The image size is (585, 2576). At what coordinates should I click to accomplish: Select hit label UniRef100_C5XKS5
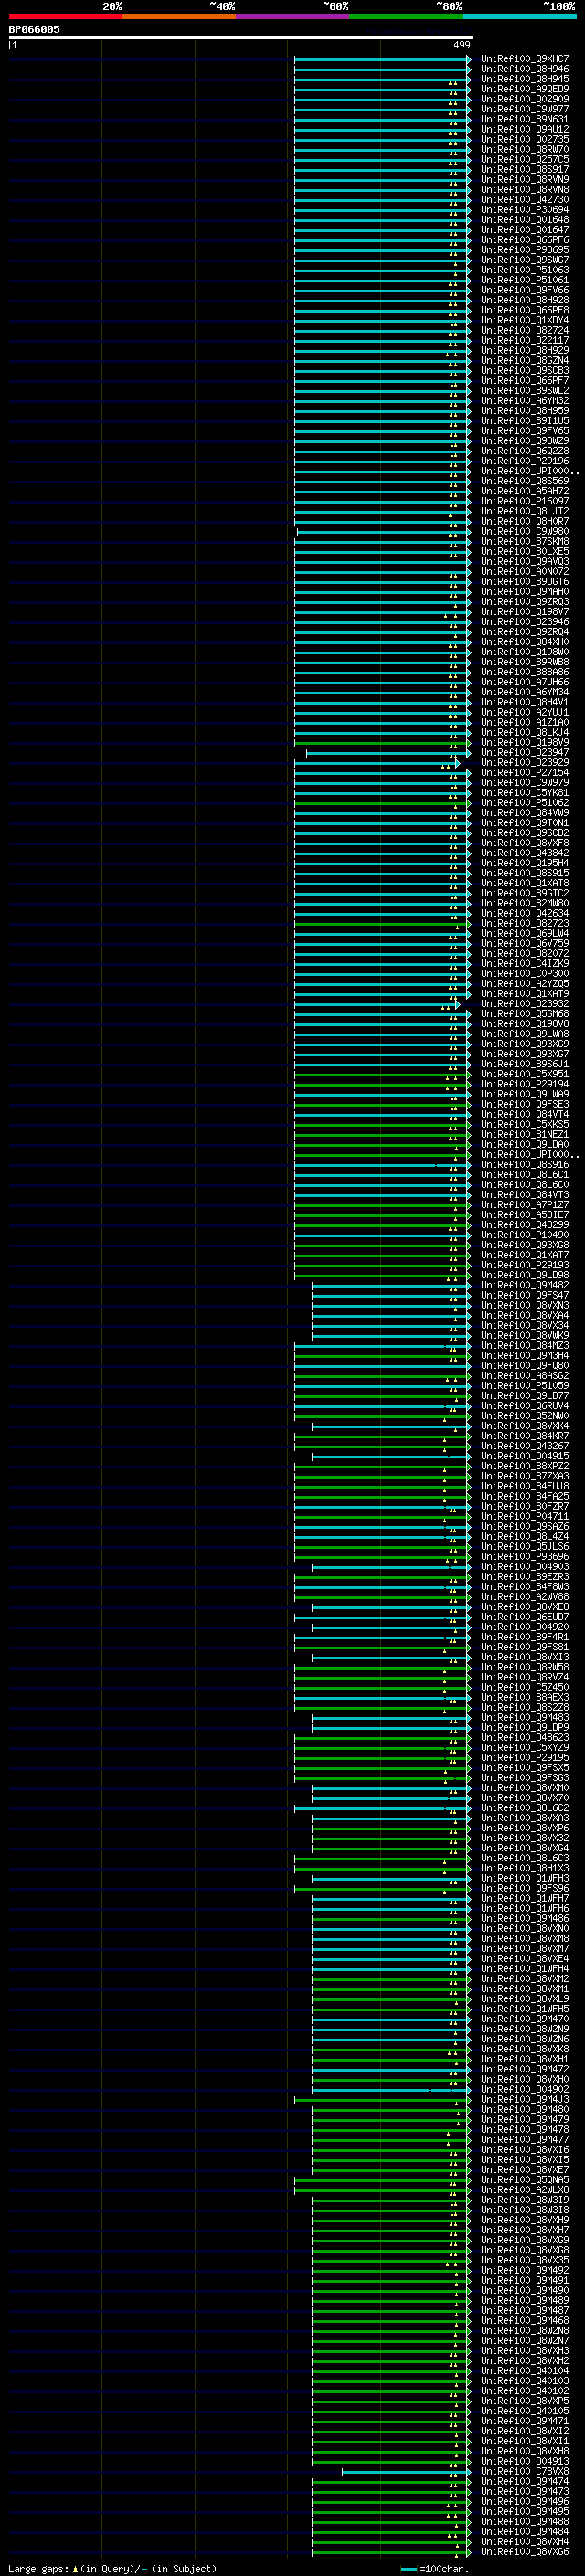pos(525,1125)
